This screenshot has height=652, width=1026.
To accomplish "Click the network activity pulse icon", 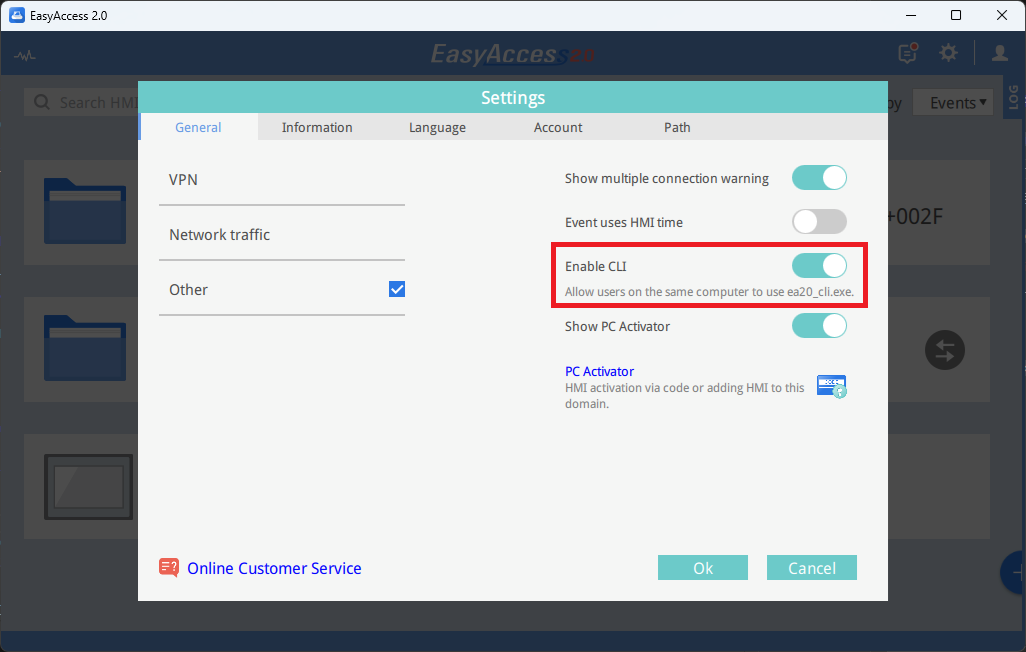I will coord(24,55).
